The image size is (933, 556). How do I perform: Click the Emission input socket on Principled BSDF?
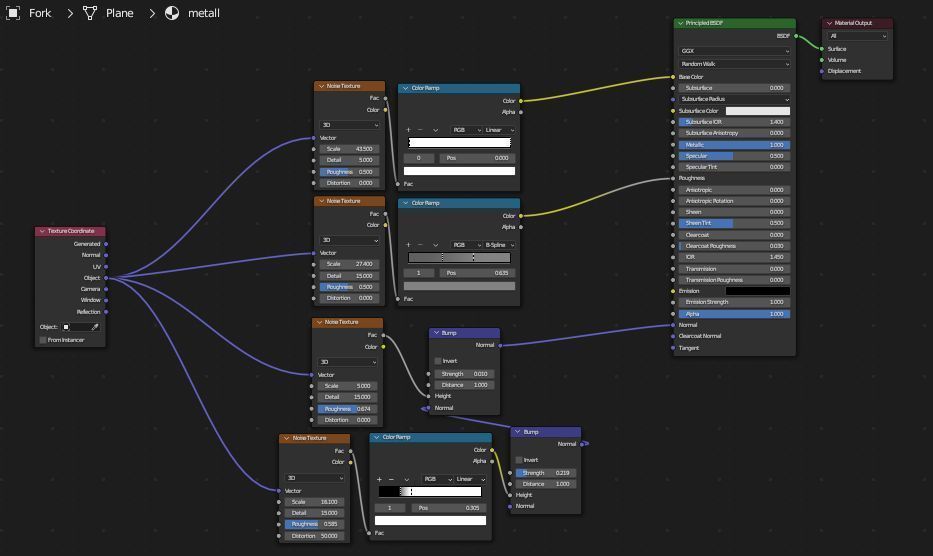[x=673, y=291]
